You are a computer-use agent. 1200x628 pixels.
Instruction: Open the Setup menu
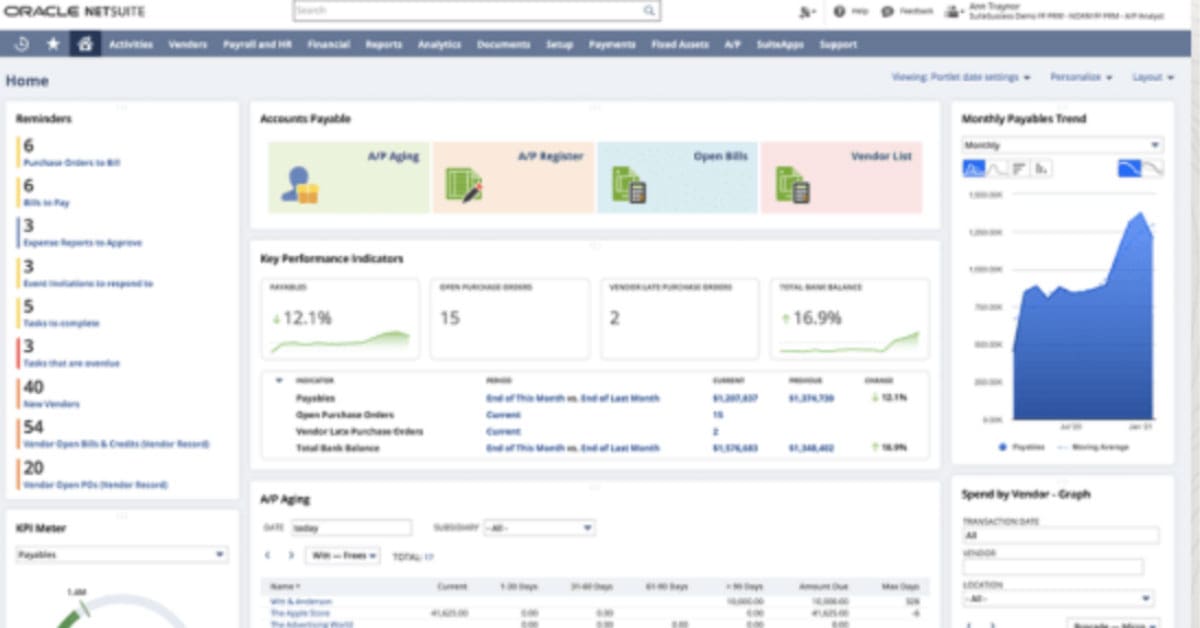click(x=560, y=45)
